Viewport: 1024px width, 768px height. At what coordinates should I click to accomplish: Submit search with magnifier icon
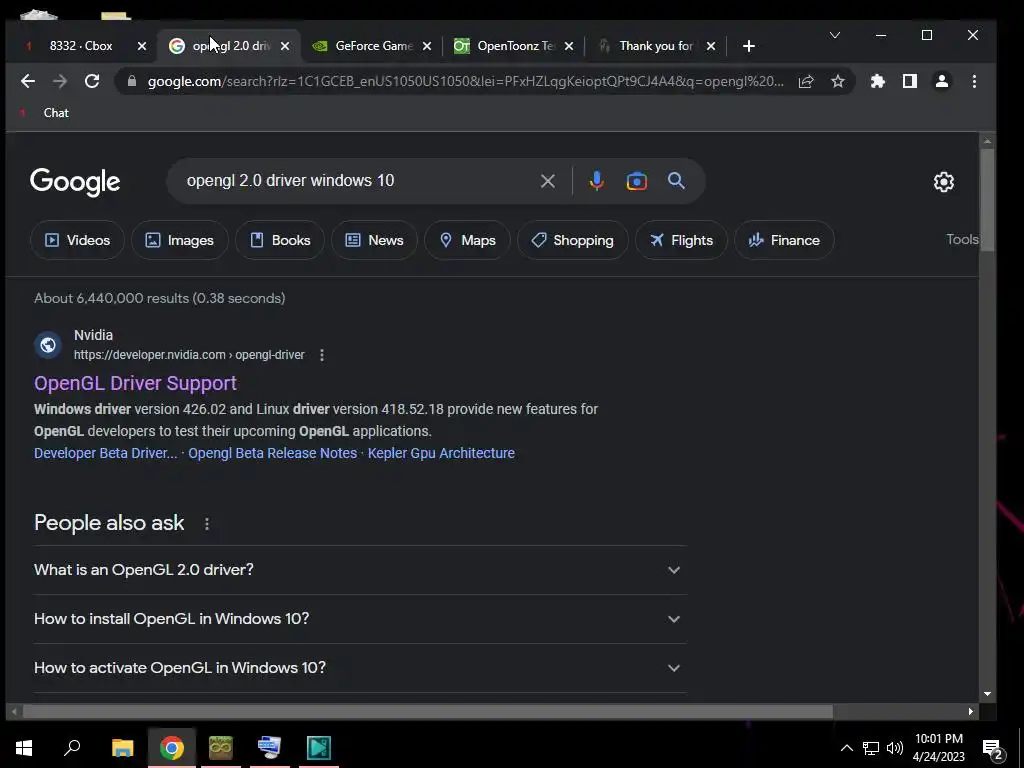tap(677, 181)
